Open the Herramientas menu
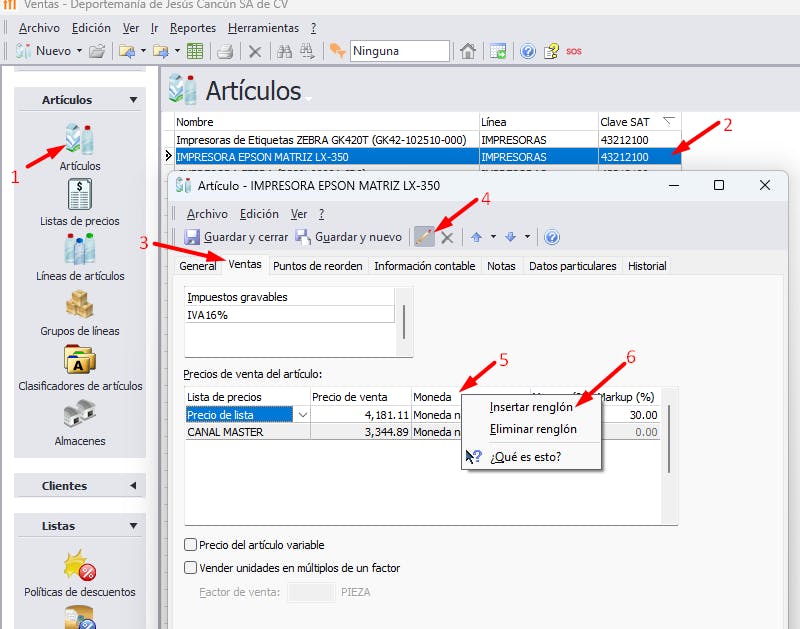Screen dimensions: 800x629 [263, 28]
